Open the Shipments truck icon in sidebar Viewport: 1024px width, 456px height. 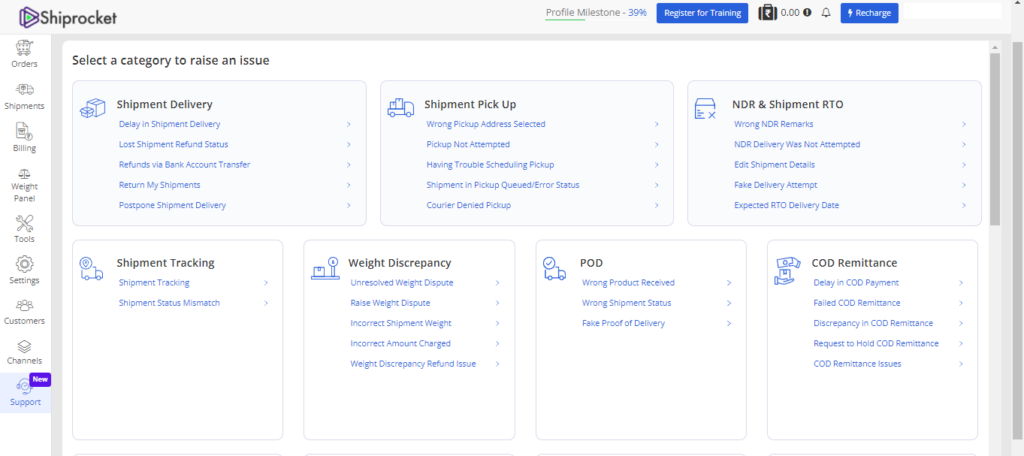(25, 90)
